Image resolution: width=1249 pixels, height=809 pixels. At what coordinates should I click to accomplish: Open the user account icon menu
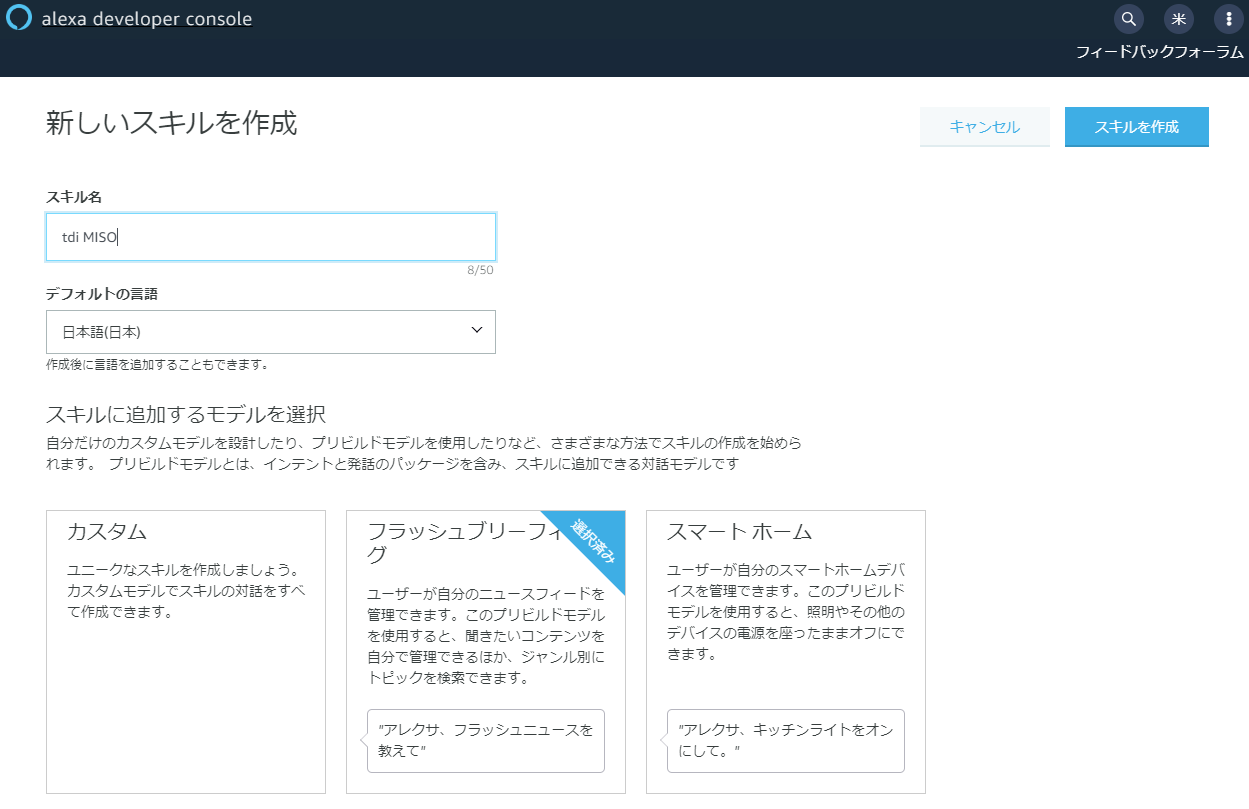pos(1179,19)
